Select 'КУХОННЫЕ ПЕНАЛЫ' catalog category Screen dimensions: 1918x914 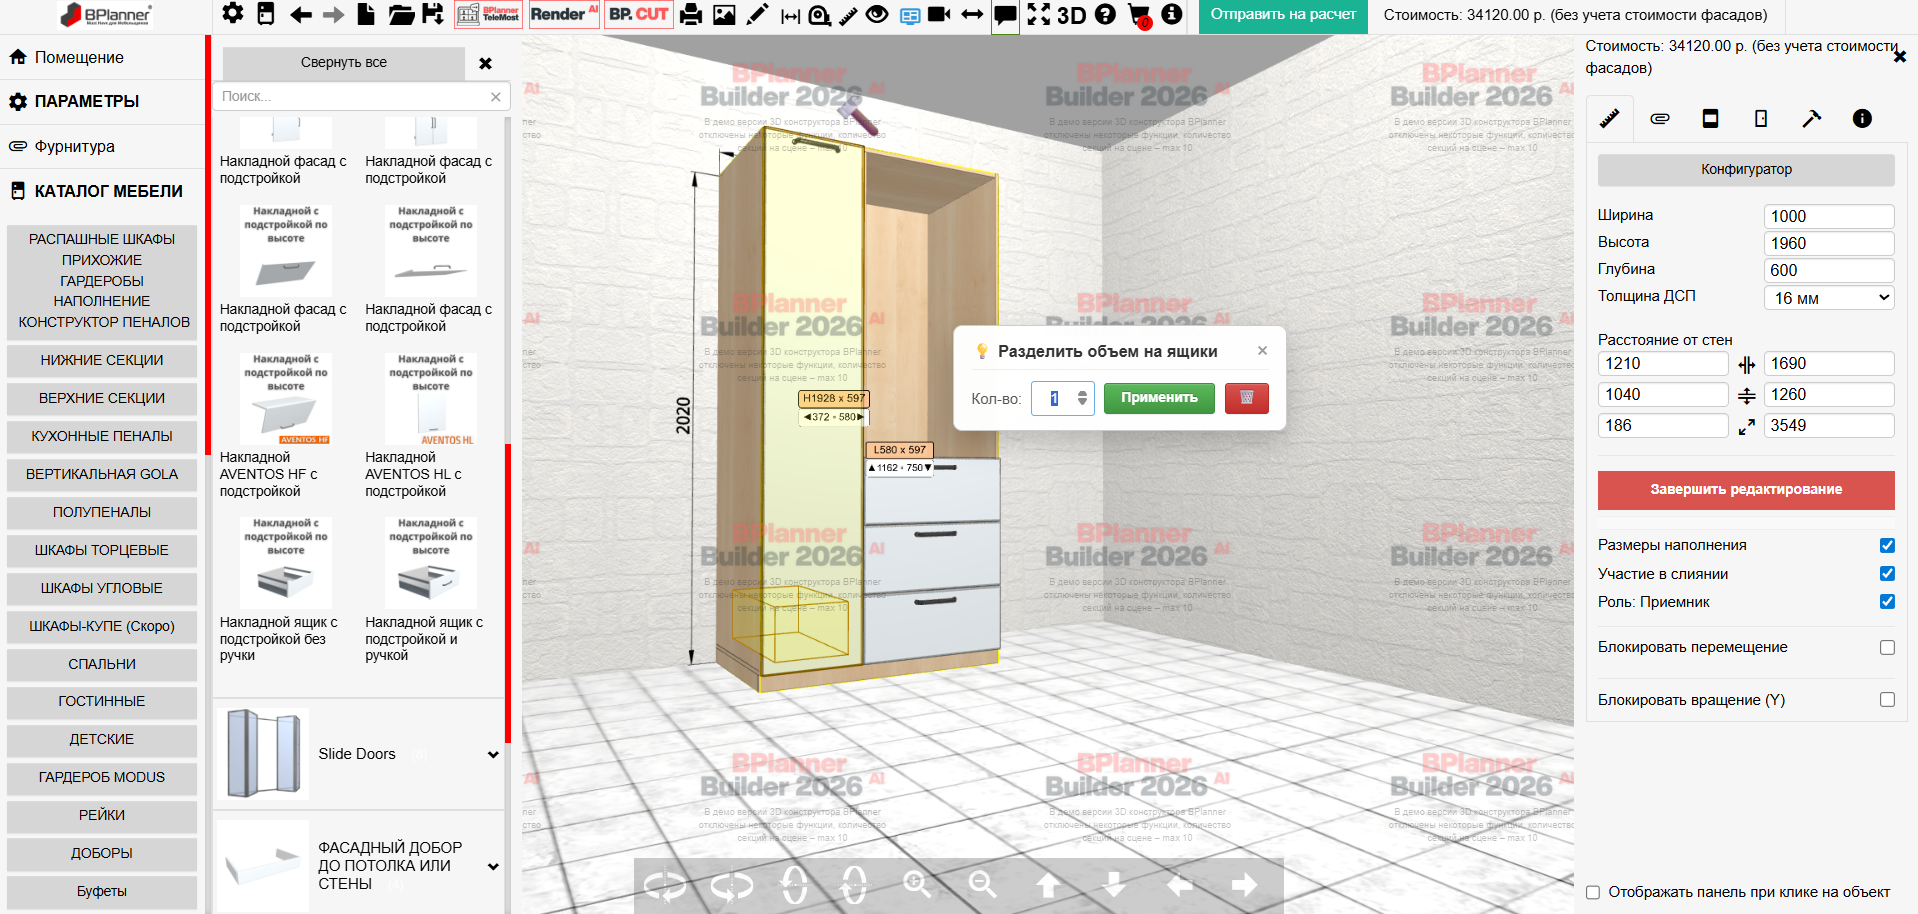click(x=102, y=436)
